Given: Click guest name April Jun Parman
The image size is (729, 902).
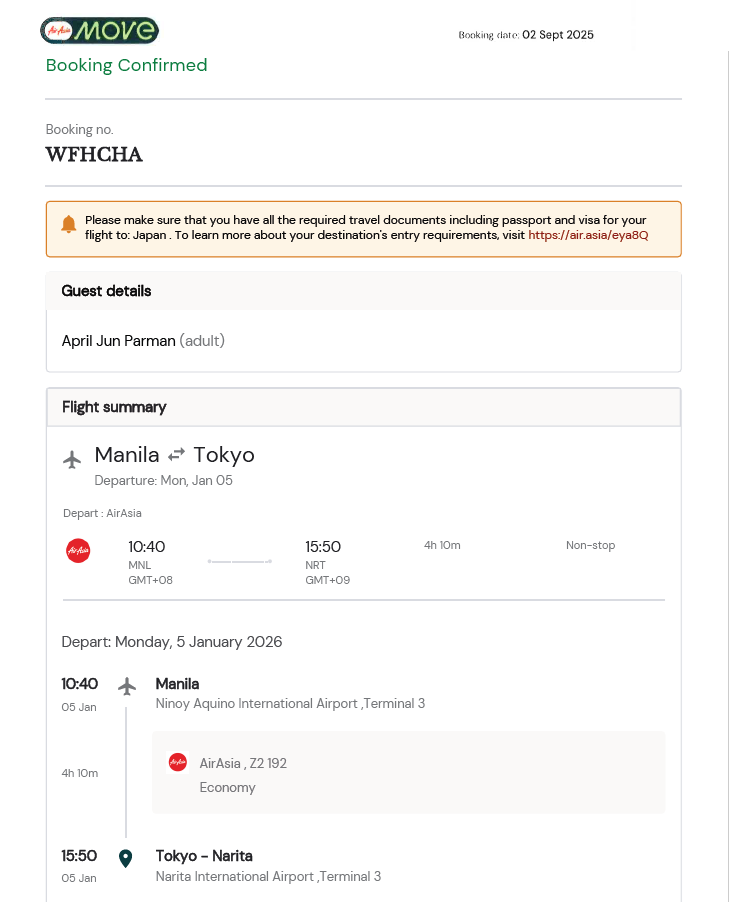Looking at the screenshot, I should pyautogui.click(x=118, y=341).
